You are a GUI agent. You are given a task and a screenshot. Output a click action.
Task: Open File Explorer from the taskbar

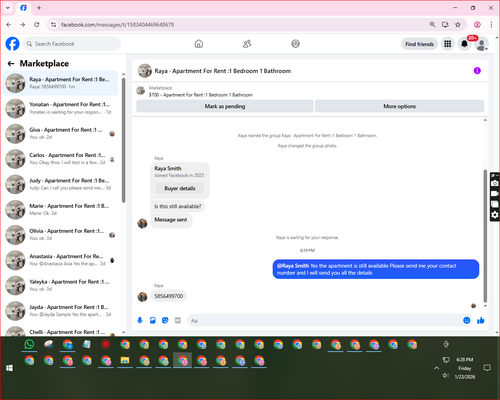pos(125,360)
